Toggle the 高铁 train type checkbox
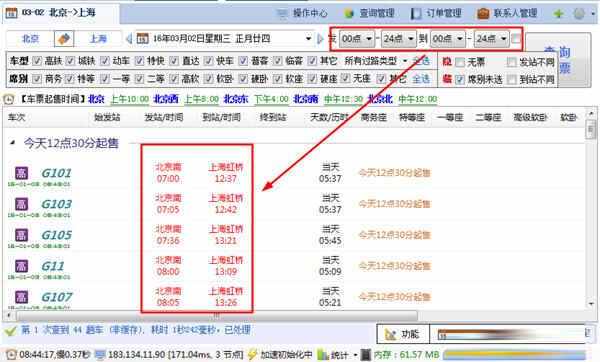The image size is (600, 362). [x=37, y=61]
